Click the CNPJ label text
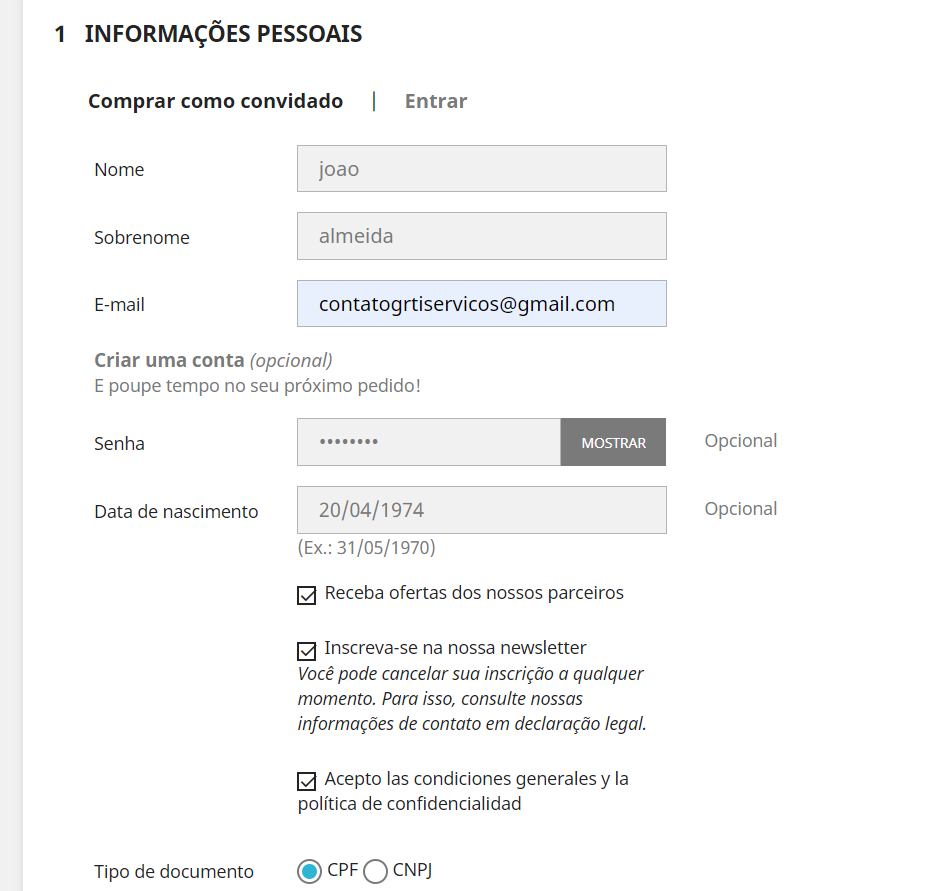The image size is (932, 891). [x=412, y=870]
